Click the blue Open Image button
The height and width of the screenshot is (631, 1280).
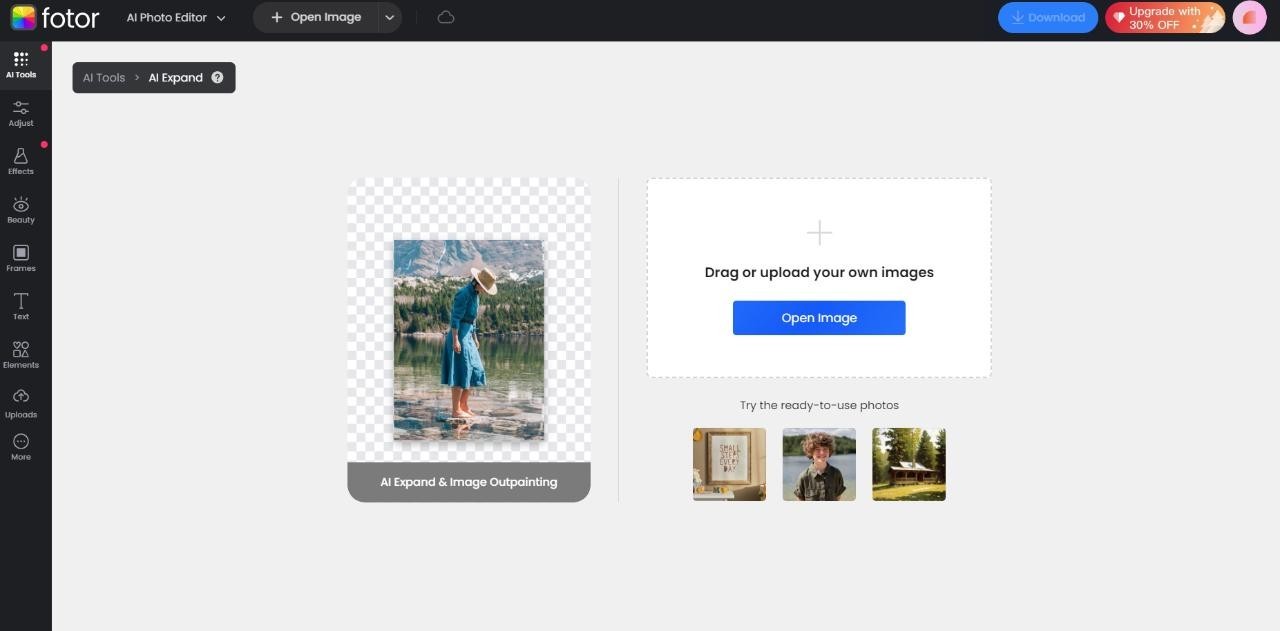coord(818,317)
